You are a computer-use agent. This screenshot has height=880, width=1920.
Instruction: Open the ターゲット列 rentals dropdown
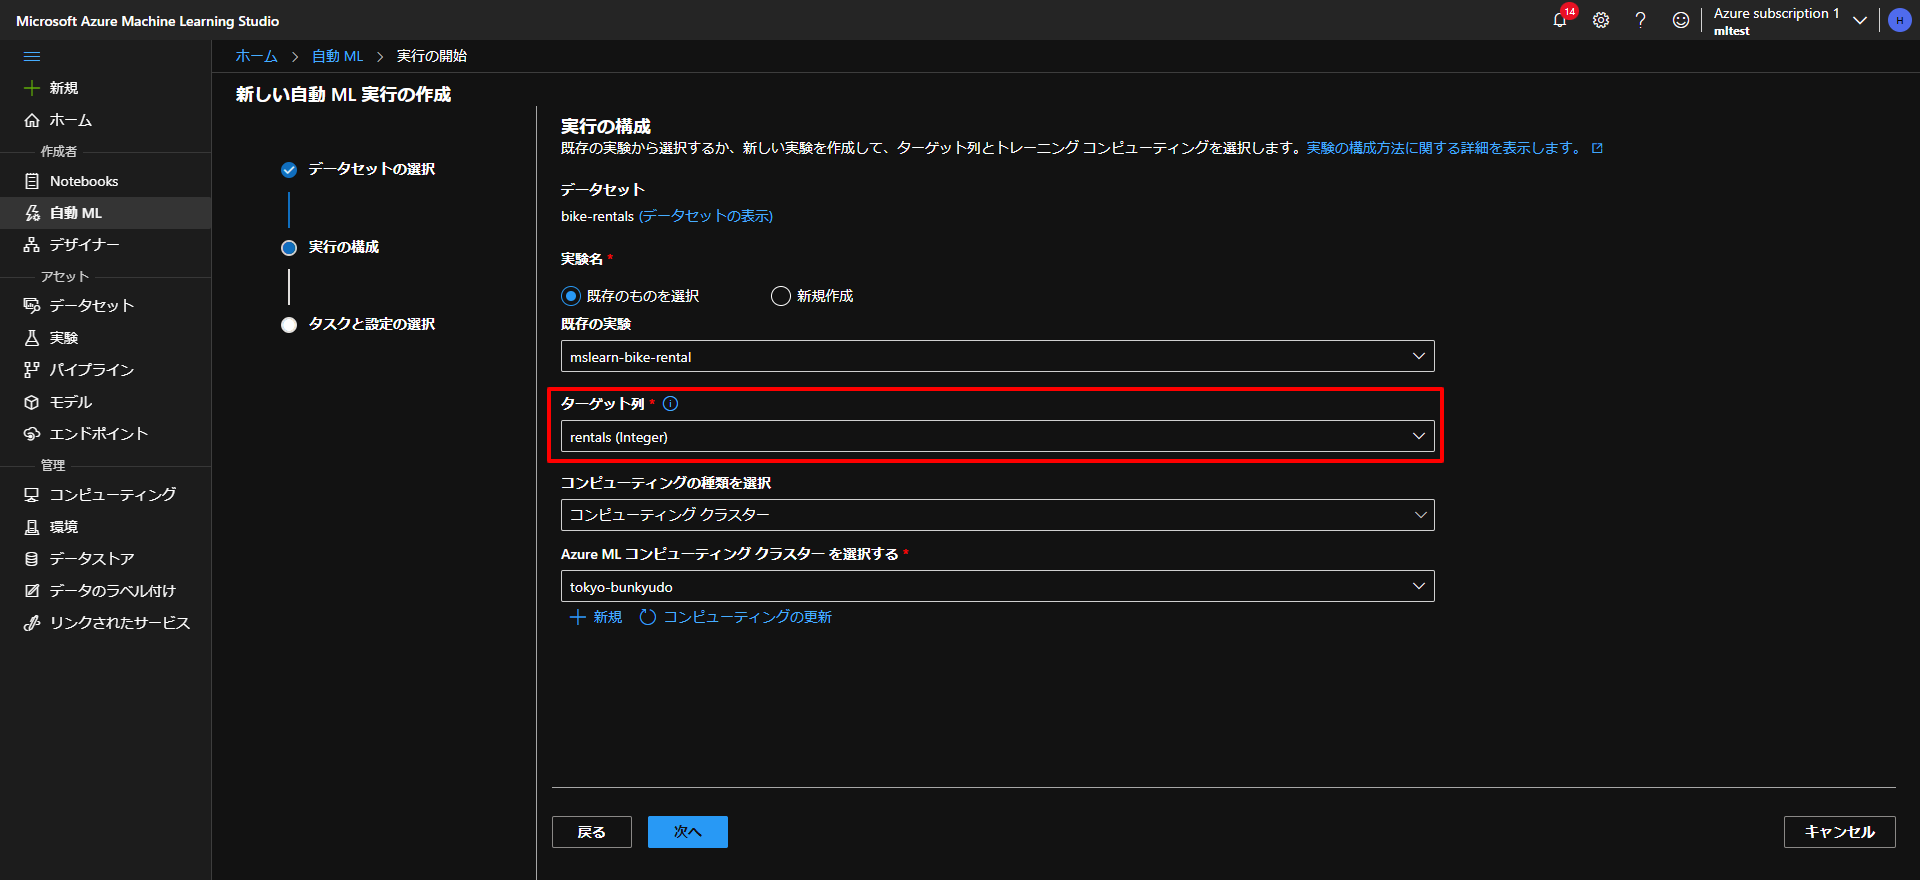pos(997,437)
